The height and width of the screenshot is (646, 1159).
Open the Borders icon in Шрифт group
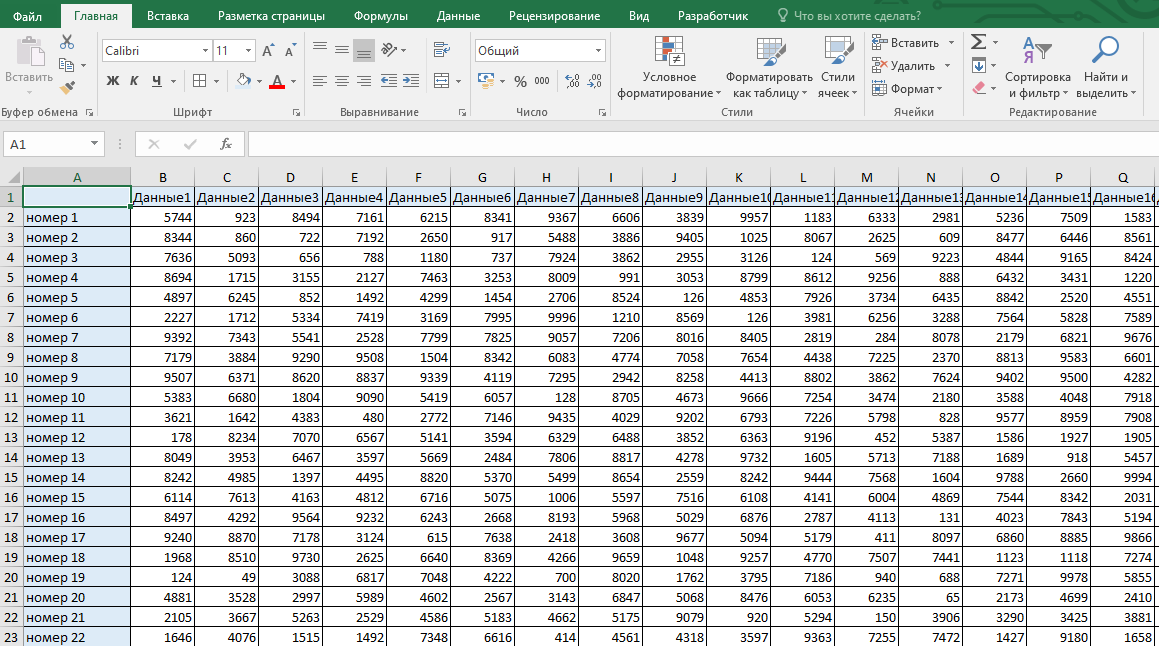200,81
